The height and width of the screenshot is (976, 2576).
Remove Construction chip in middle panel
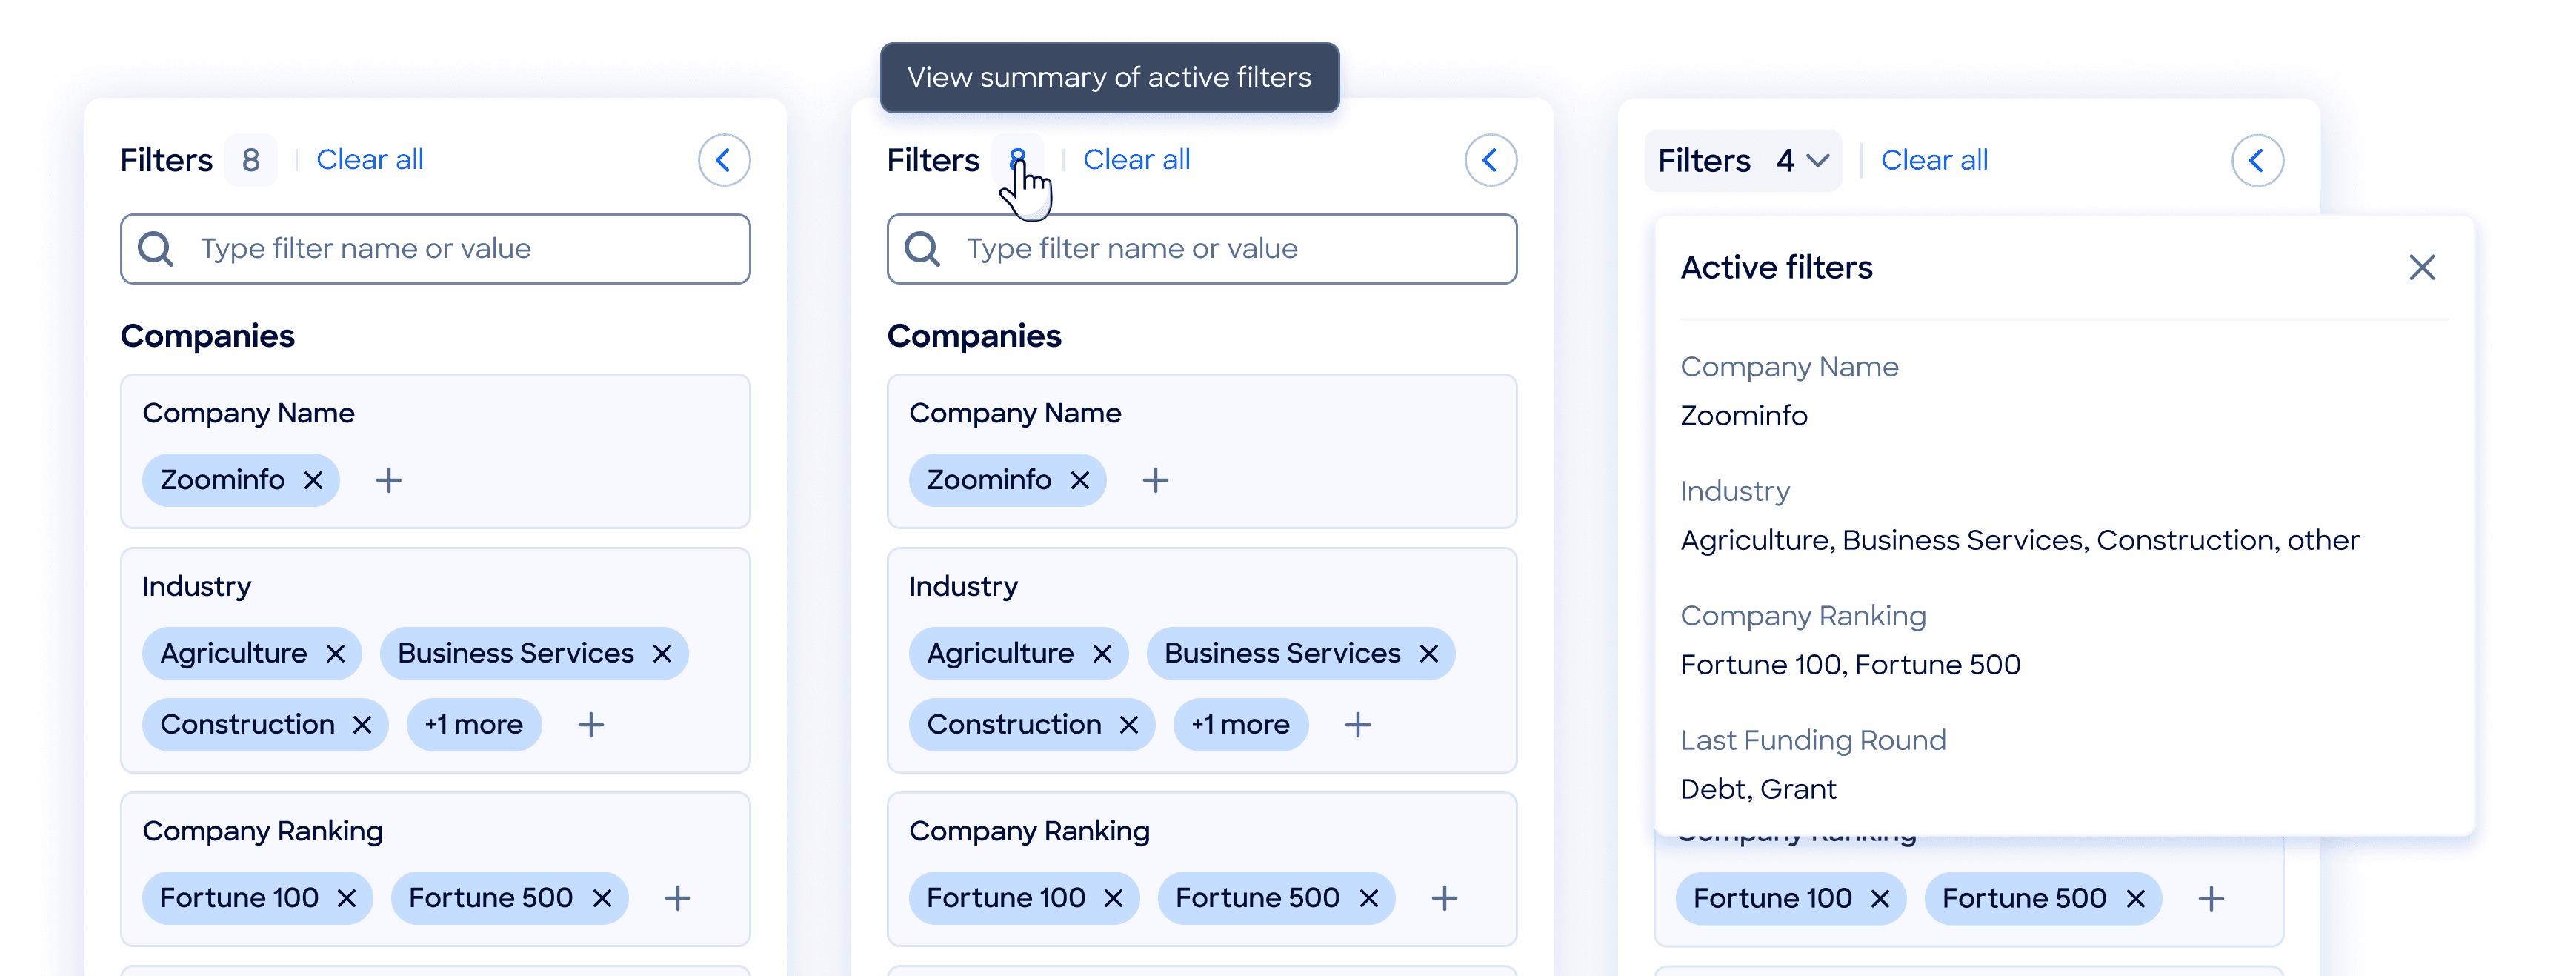point(1129,725)
